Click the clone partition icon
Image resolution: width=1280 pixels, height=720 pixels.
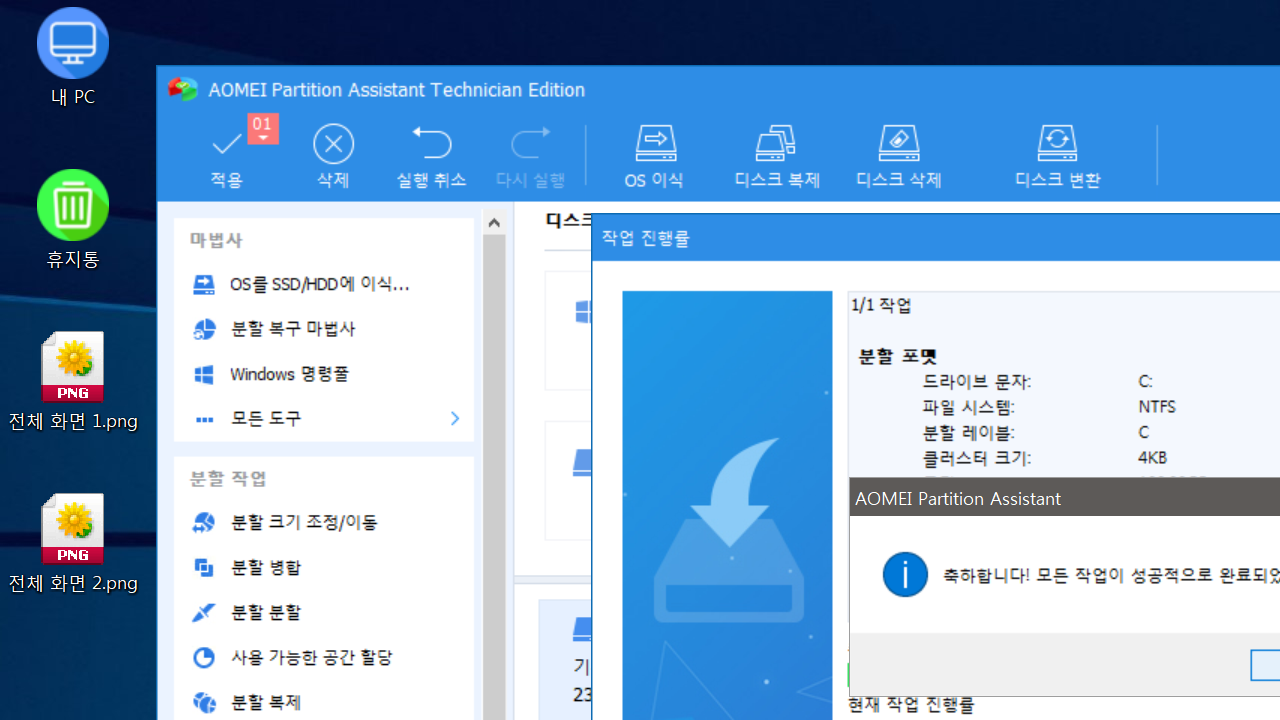click(x=204, y=702)
